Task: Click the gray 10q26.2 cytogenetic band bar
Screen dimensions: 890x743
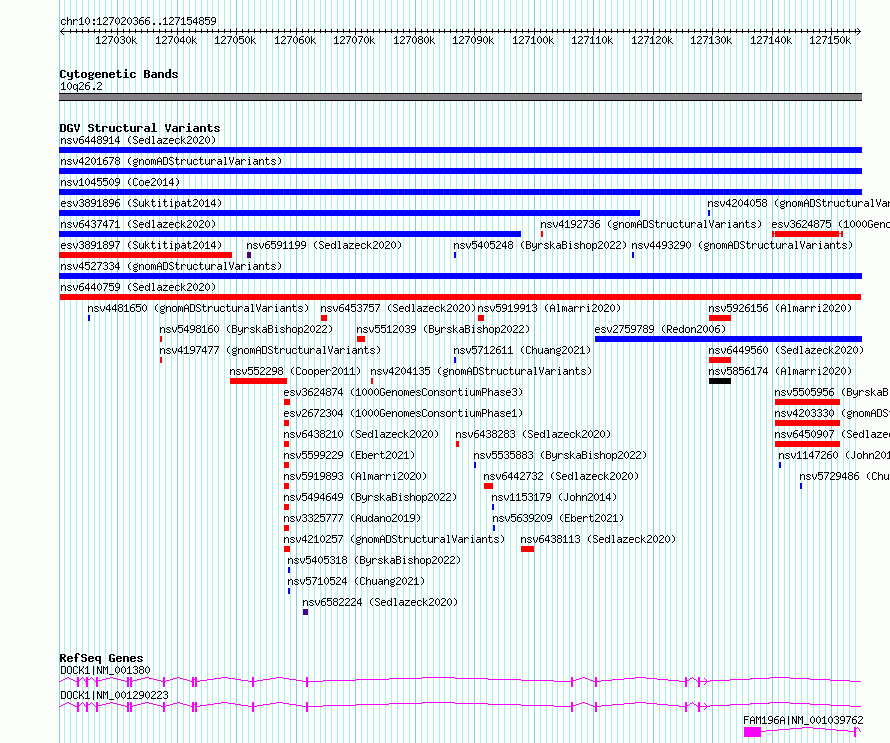Action: pos(460,97)
